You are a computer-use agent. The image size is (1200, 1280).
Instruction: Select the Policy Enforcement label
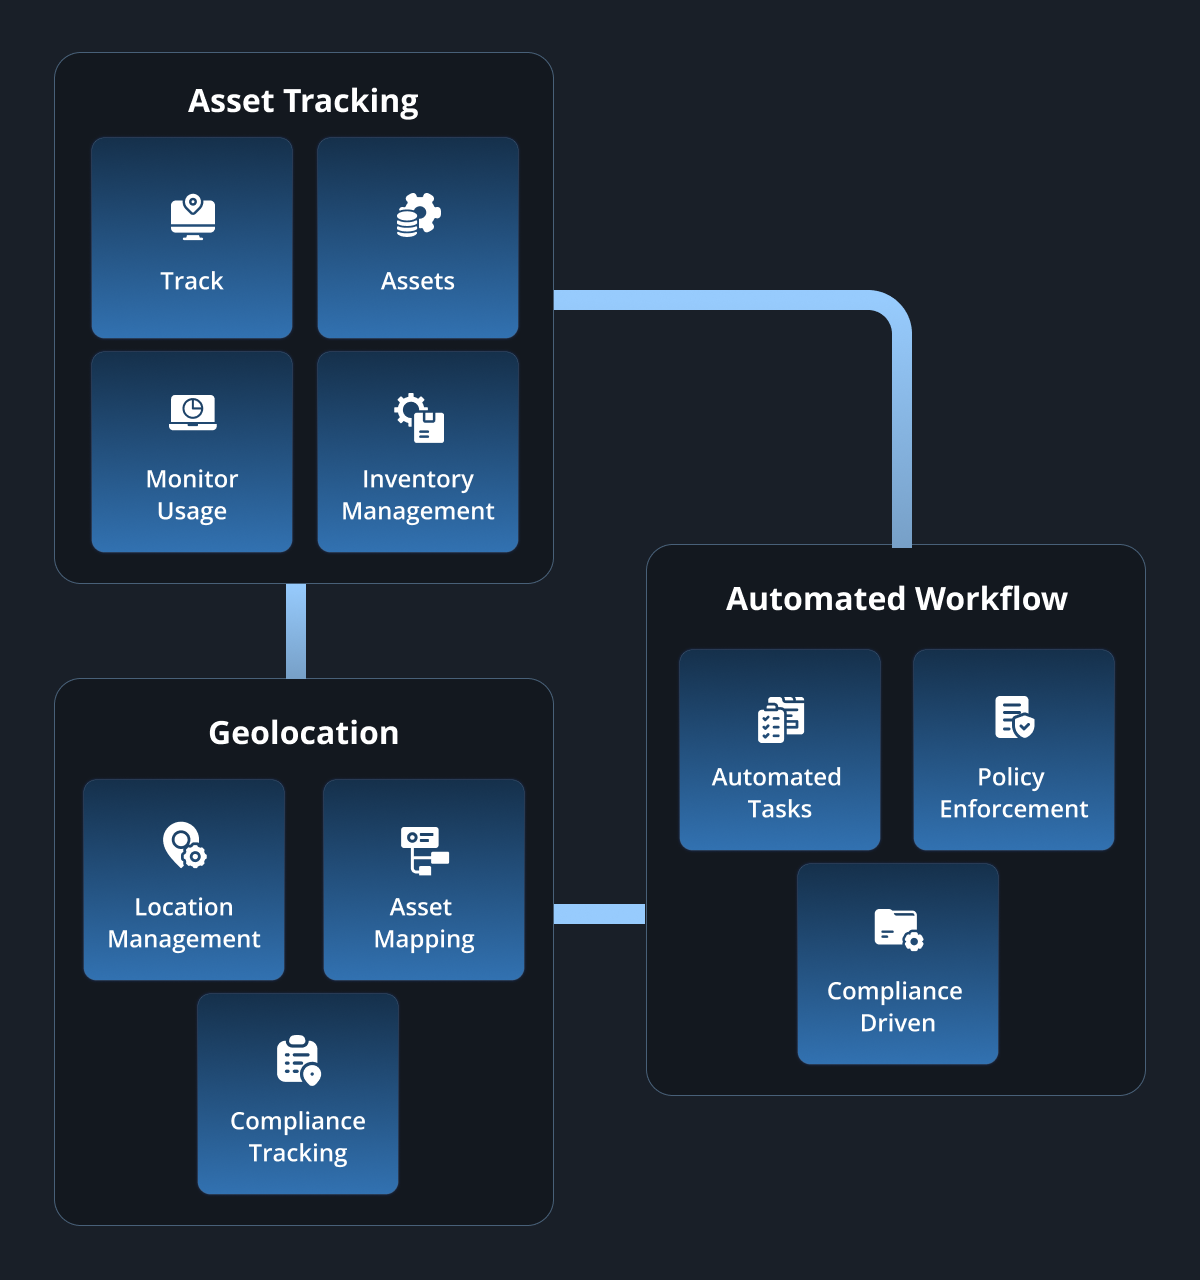(x=1014, y=793)
